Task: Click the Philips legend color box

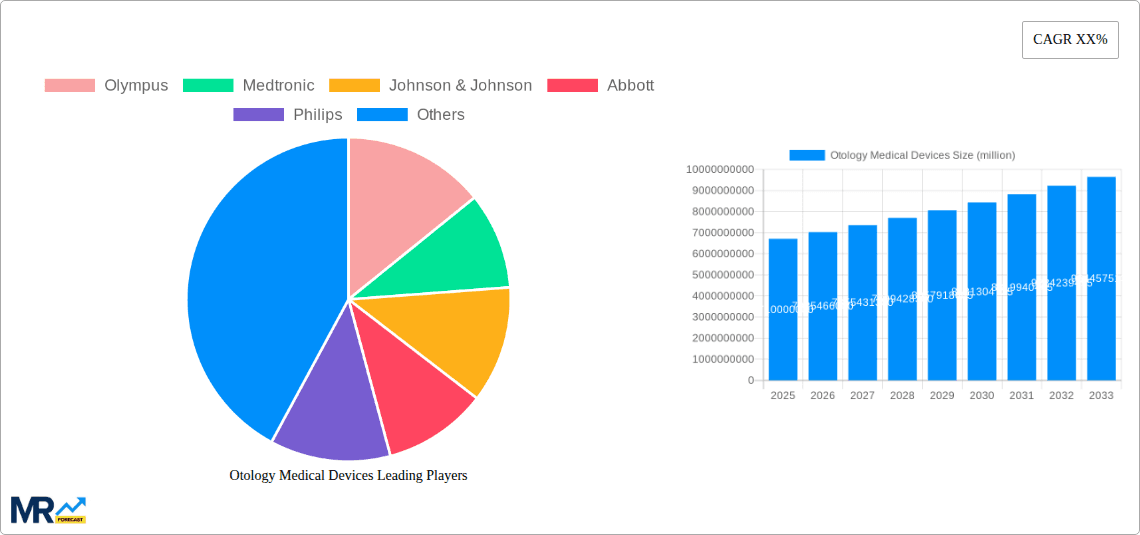Action: coord(258,115)
